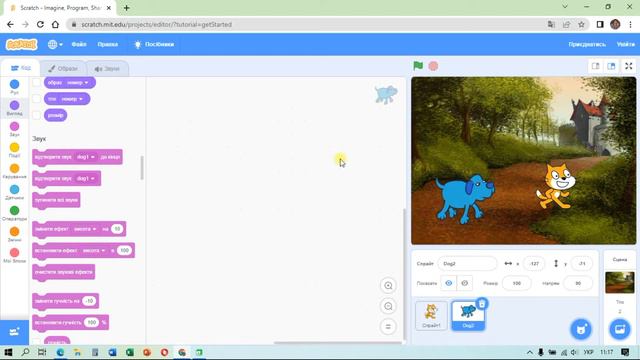Click the Choose a Sprite button
This screenshot has height=360, width=640.
[581, 329]
